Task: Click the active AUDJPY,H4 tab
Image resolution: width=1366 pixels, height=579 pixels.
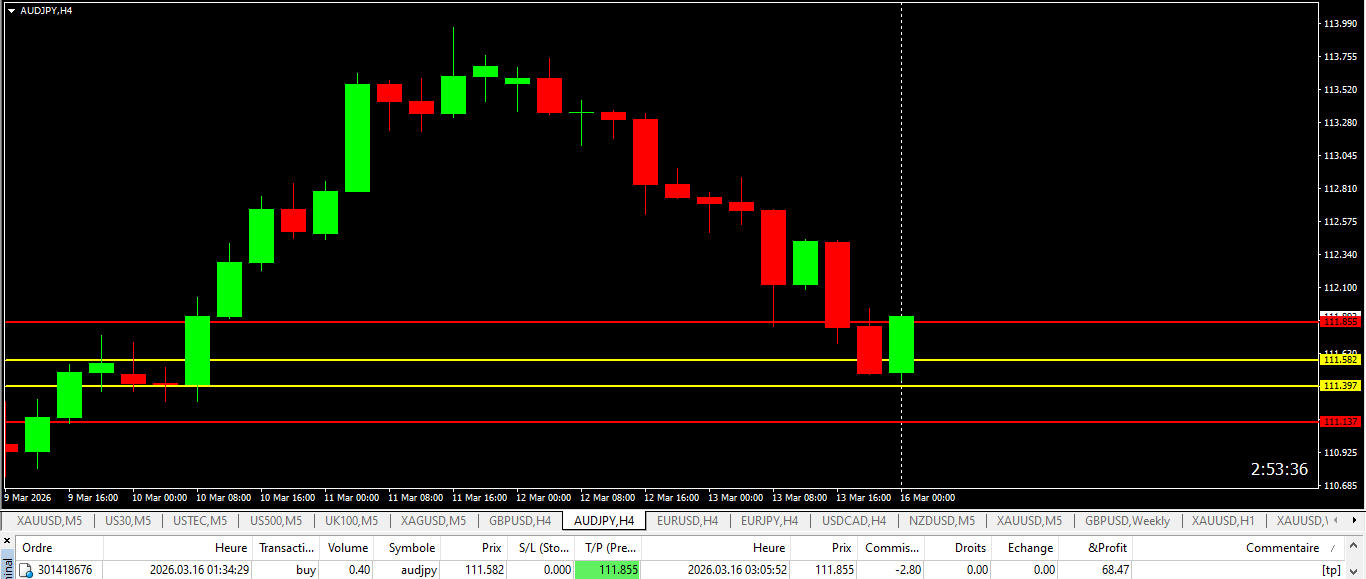Action: click(604, 521)
